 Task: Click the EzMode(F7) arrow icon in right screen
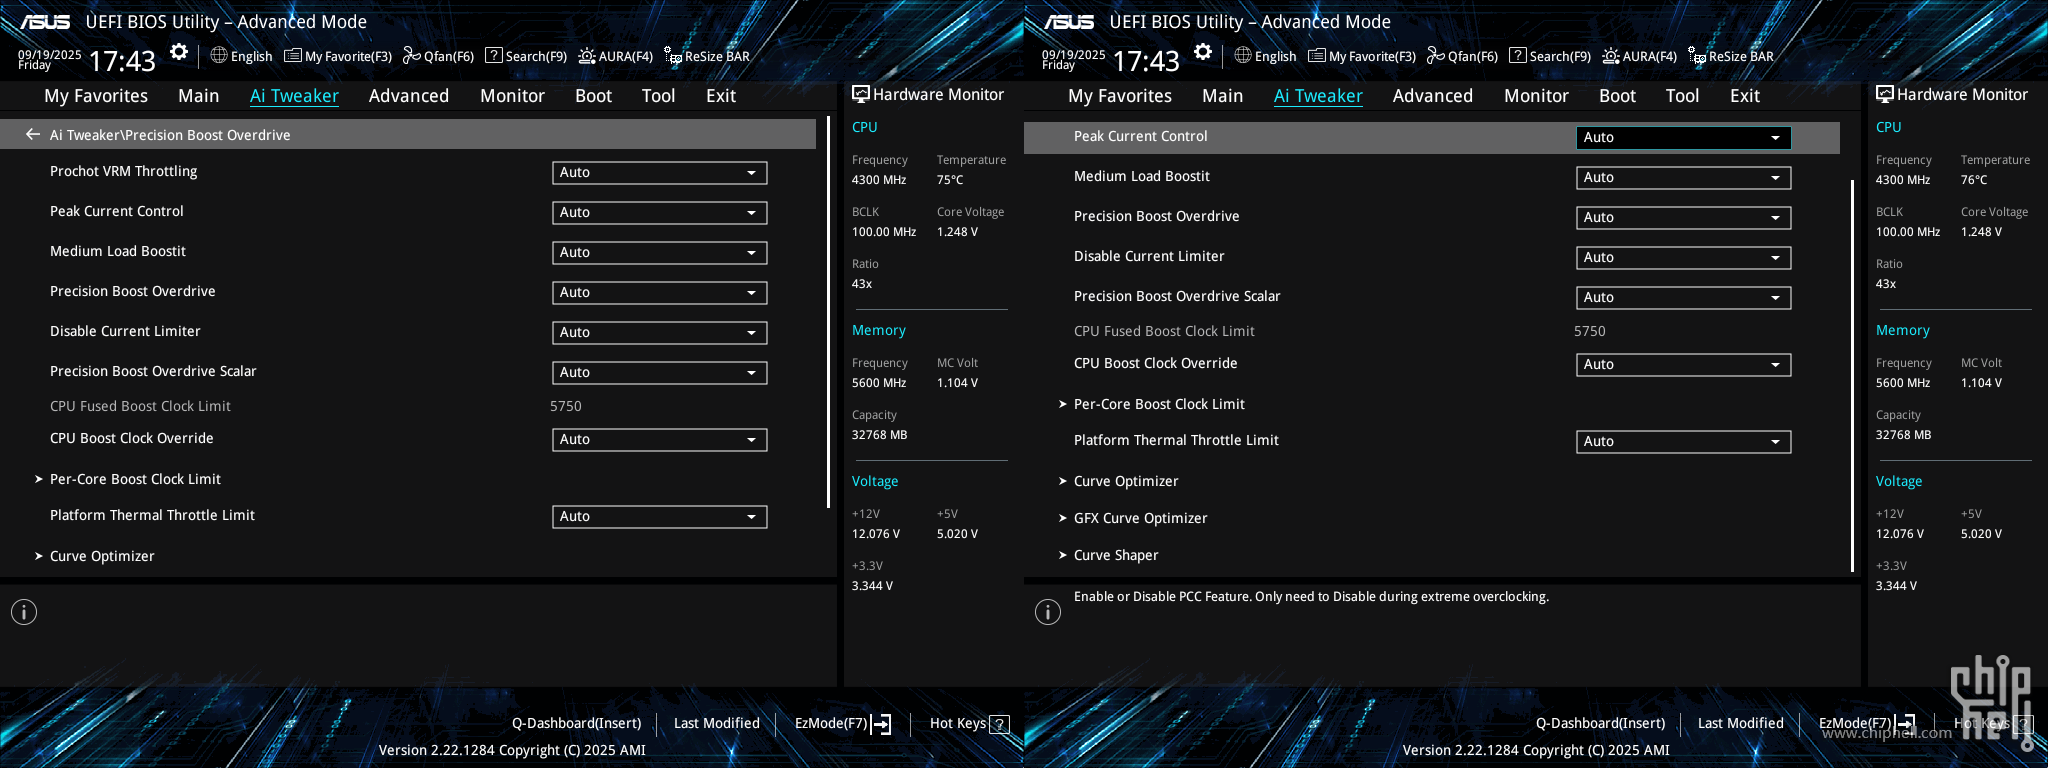1905,724
